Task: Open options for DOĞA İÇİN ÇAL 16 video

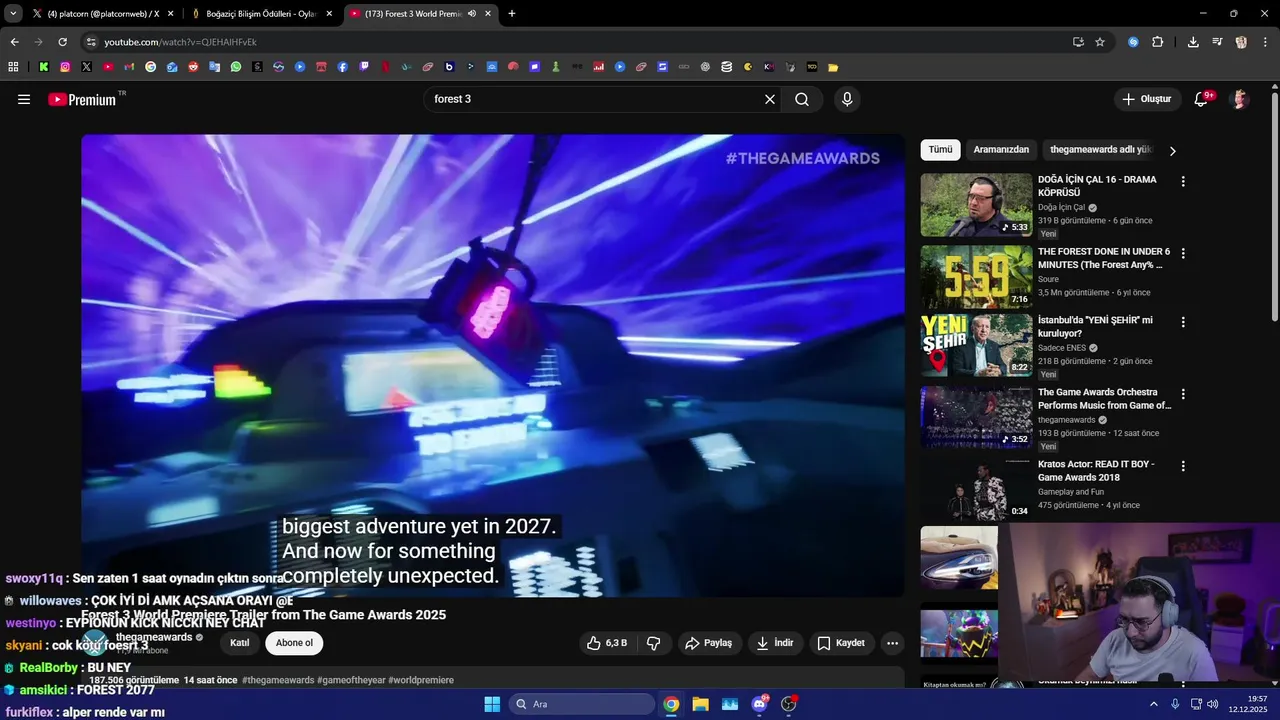Action: [1183, 182]
